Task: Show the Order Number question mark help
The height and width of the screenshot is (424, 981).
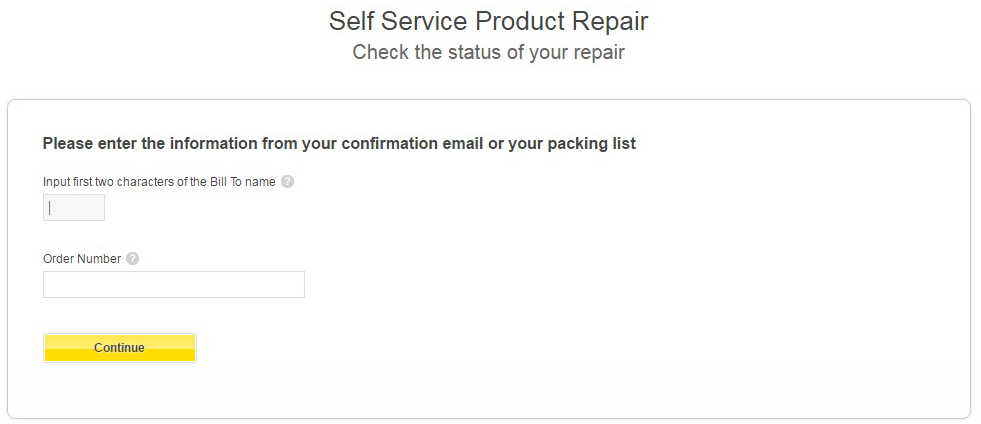Action: pos(132,258)
